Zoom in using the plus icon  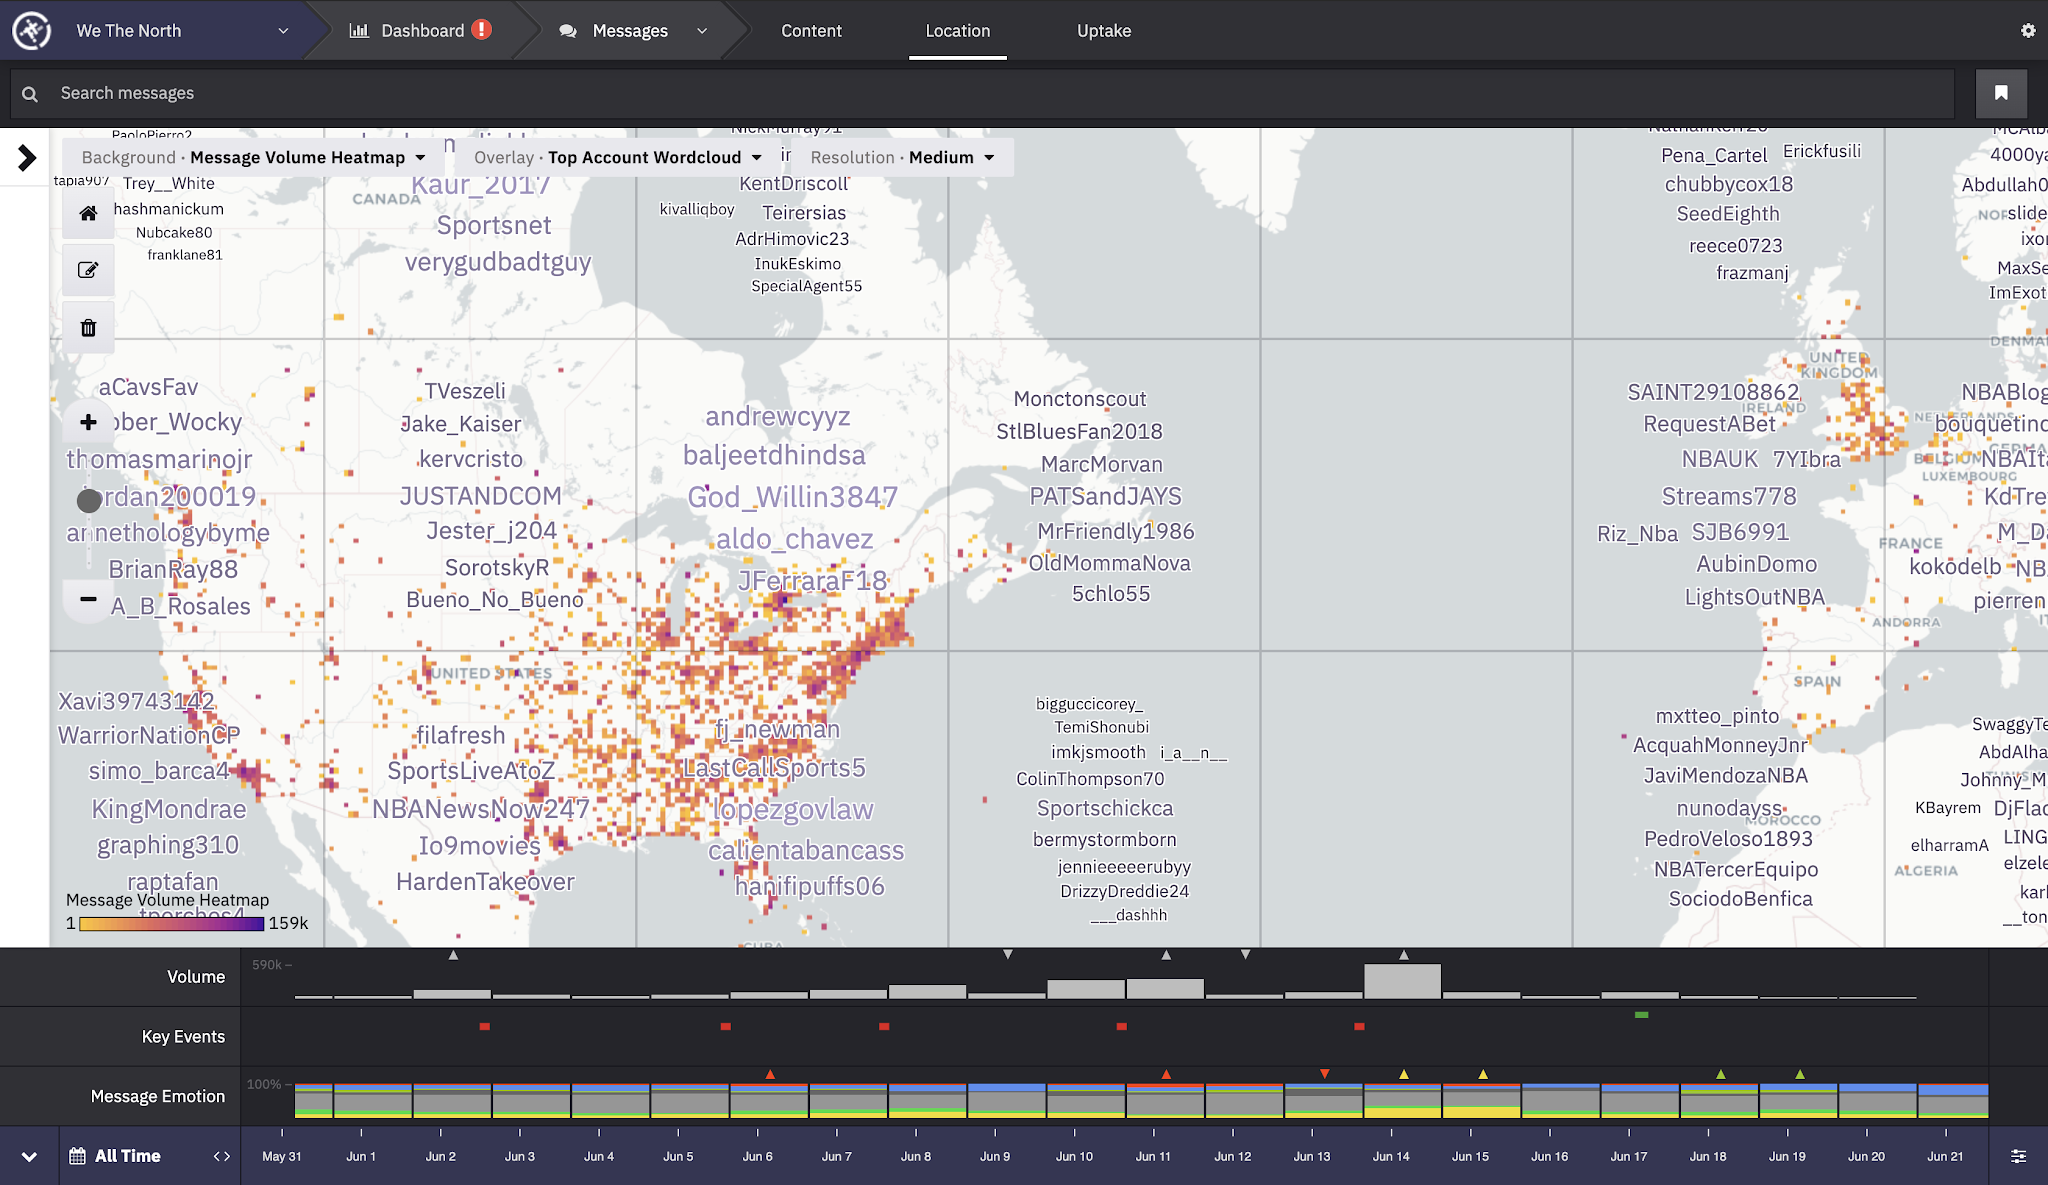click(x=88, y=422)
